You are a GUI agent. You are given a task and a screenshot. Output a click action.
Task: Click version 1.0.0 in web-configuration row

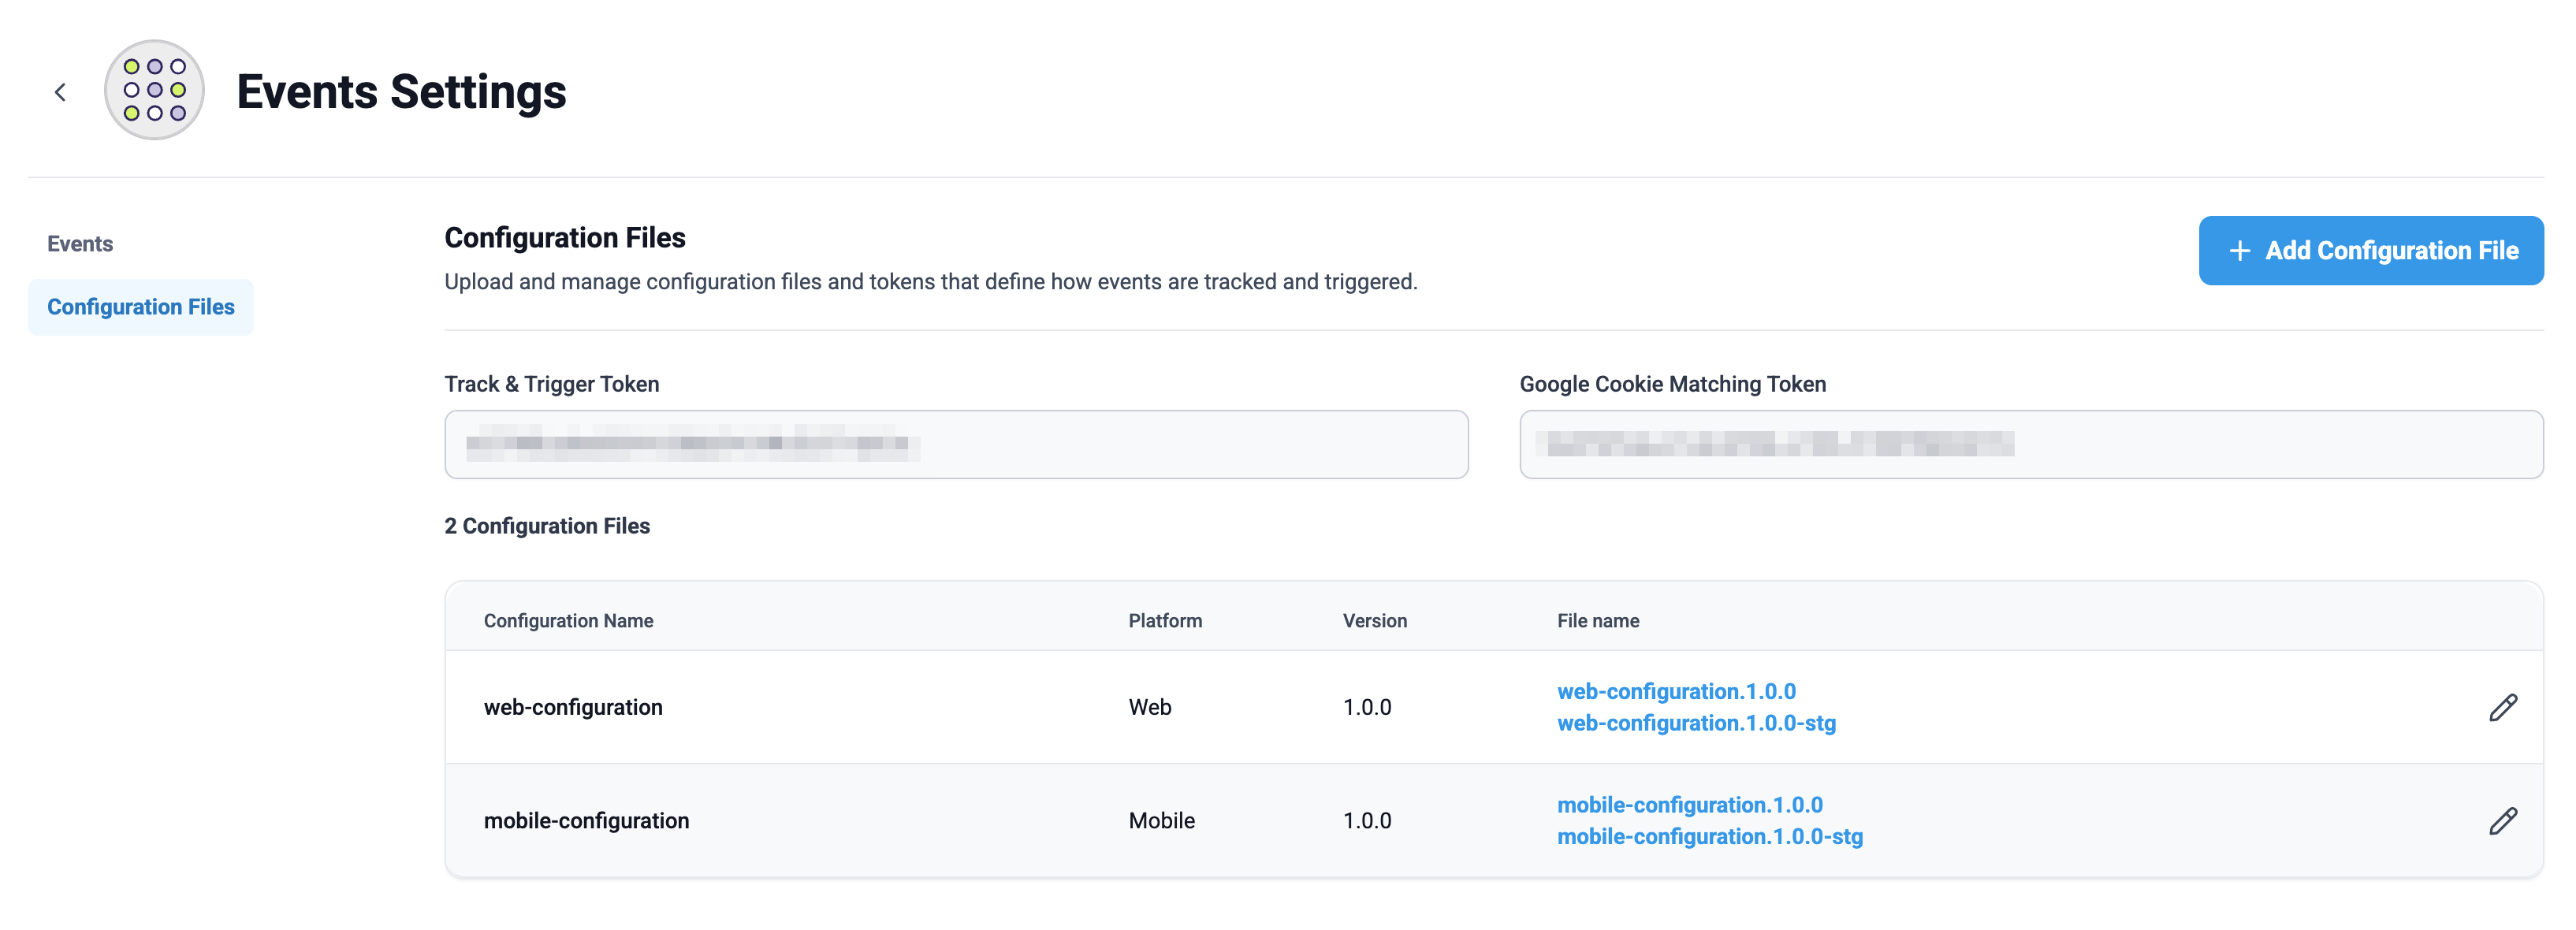tap(1366, 707)
